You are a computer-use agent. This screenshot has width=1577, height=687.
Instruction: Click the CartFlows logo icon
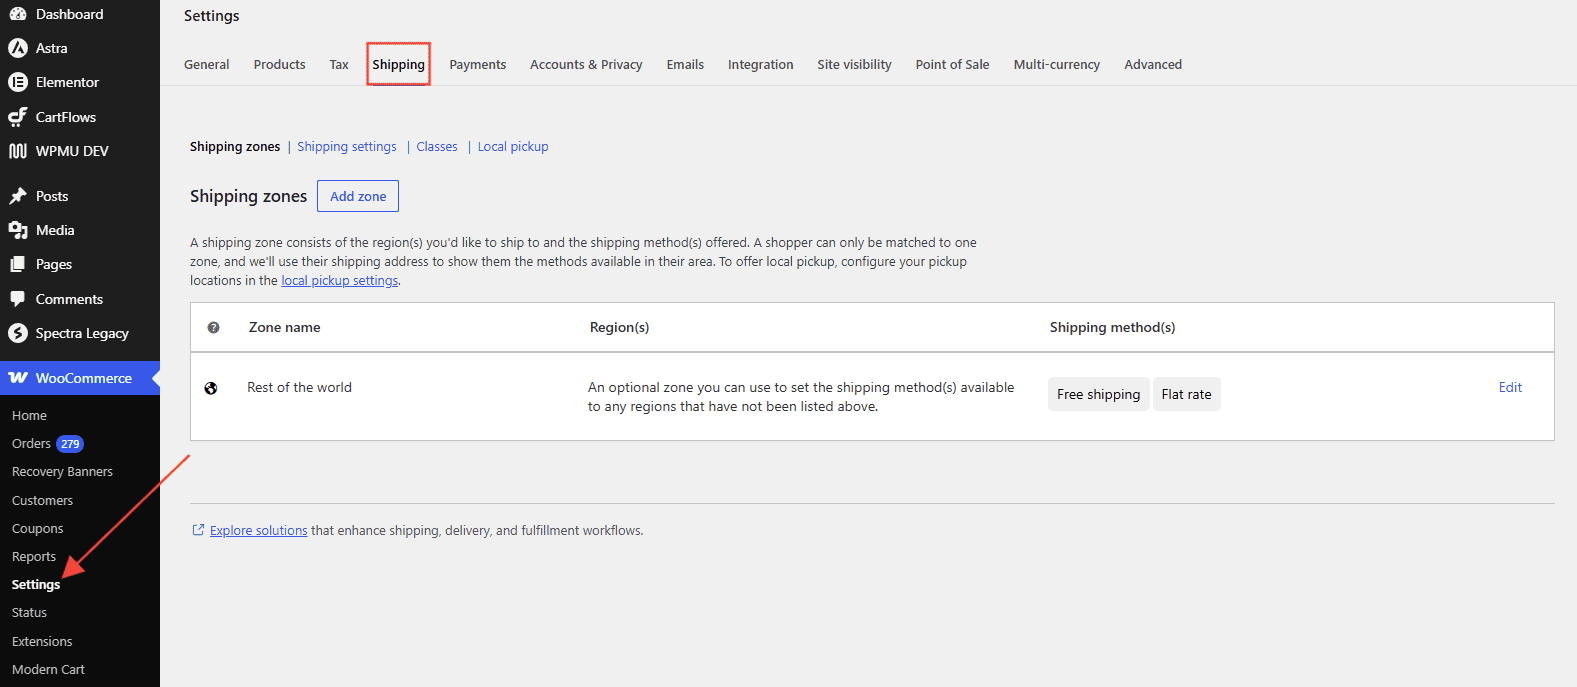pos(18,117)
